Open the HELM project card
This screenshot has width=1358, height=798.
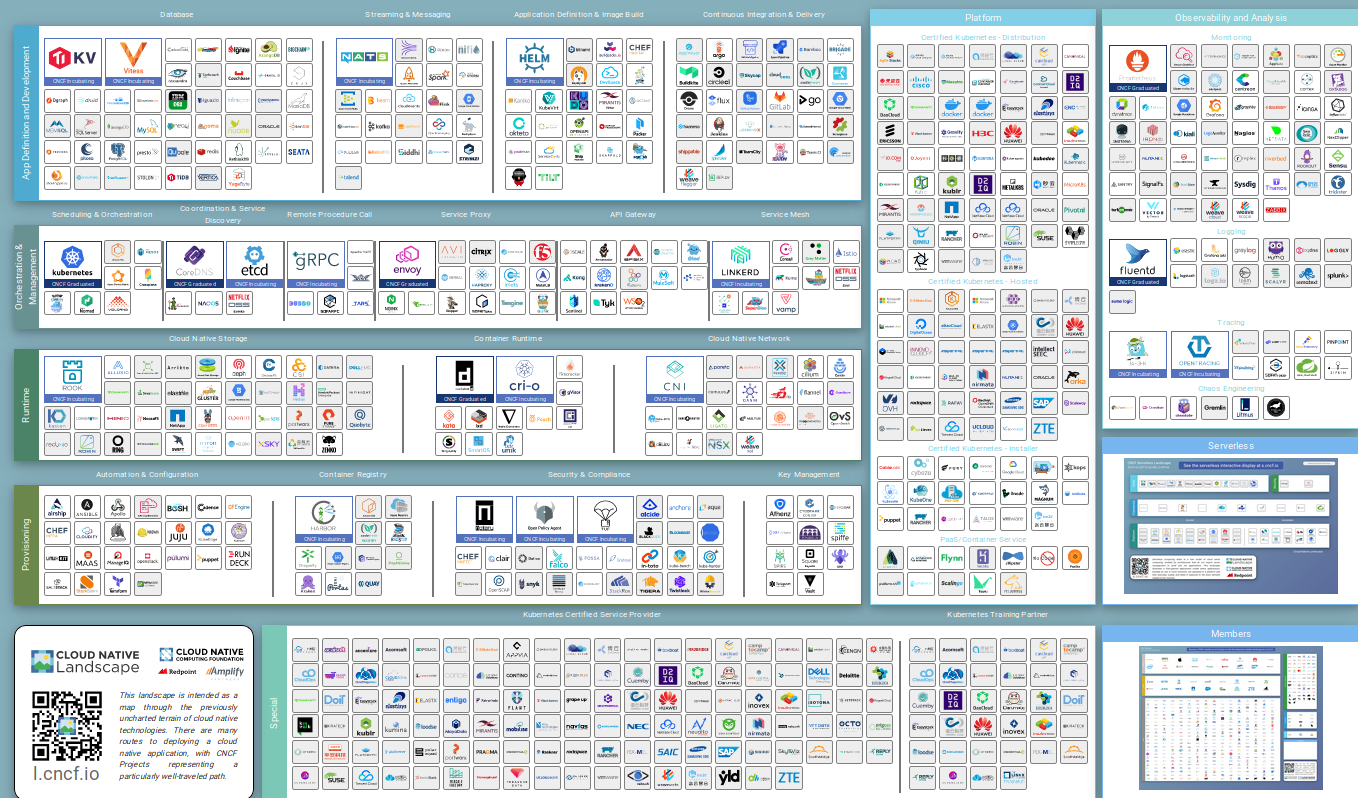click(534, 61)
